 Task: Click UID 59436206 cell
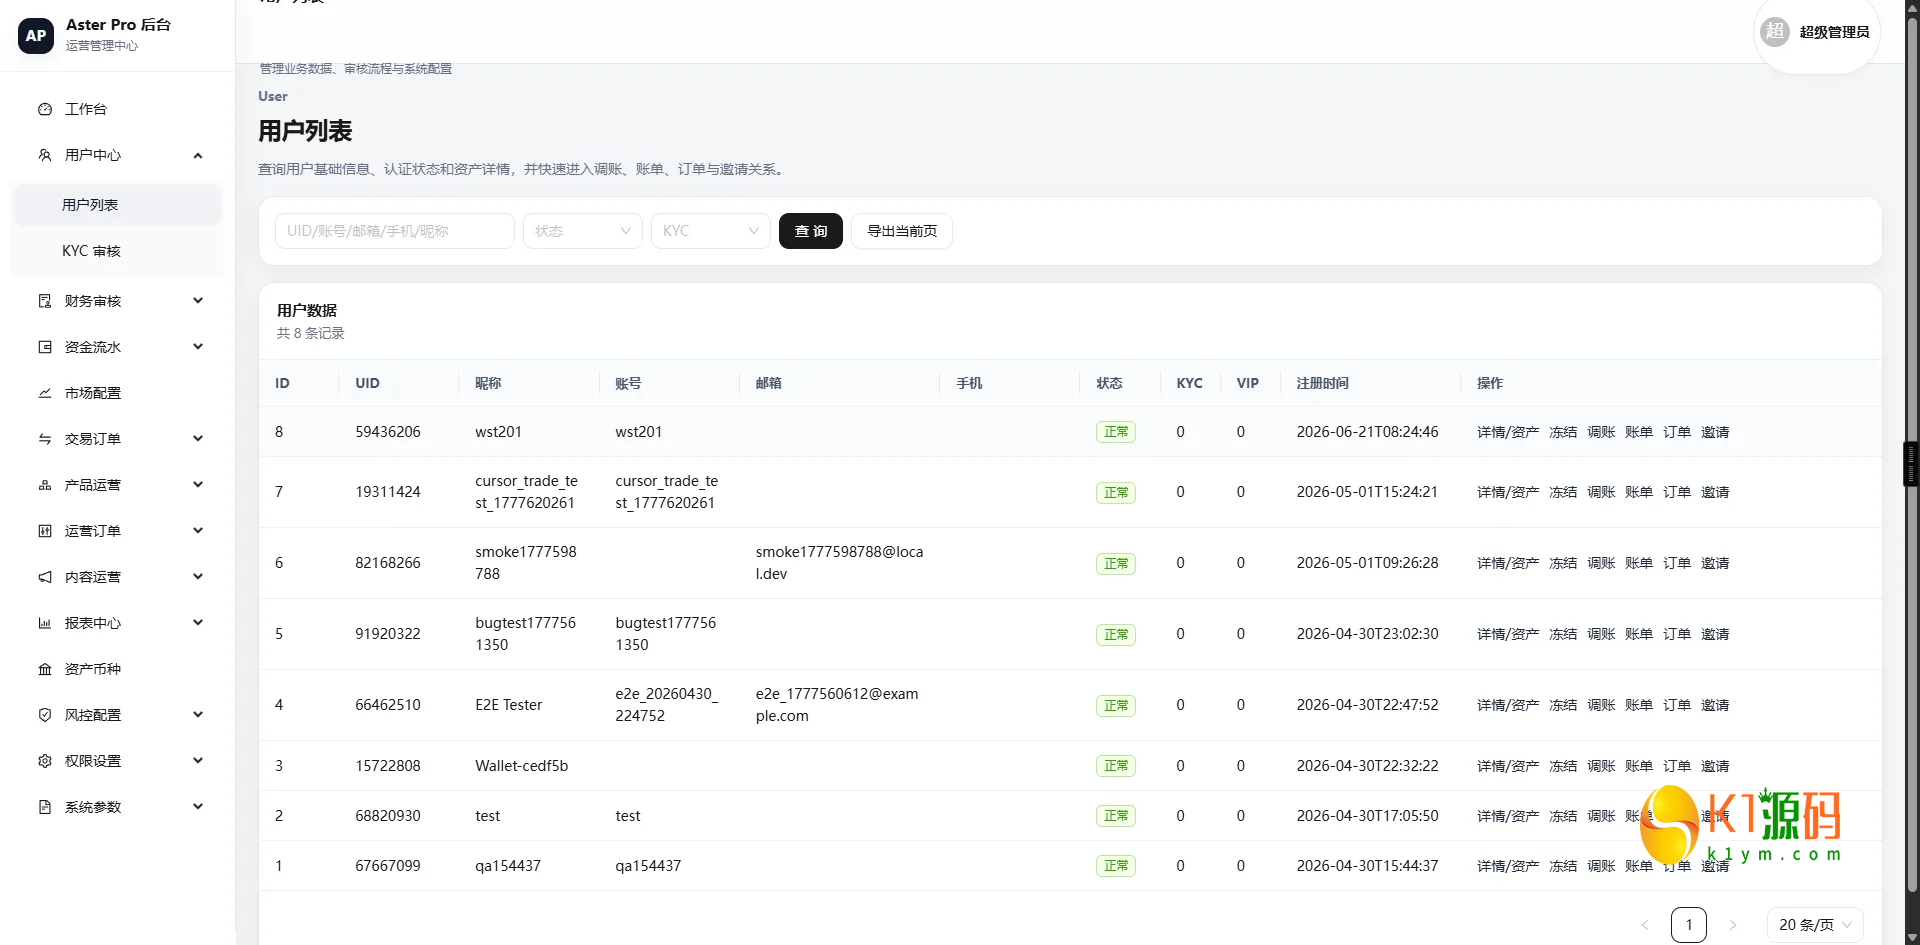(x=388, y=432)
